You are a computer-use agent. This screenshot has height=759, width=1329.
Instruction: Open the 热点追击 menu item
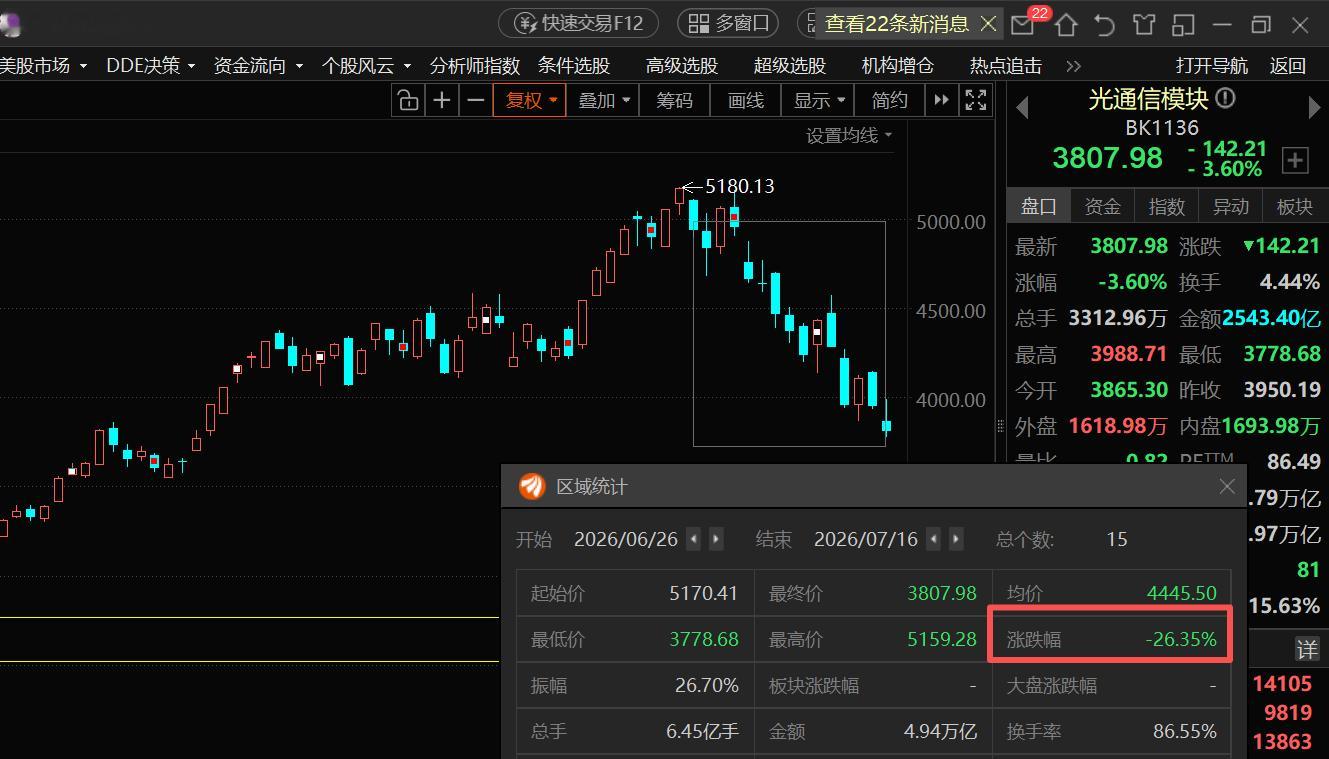pos(1006,66)
